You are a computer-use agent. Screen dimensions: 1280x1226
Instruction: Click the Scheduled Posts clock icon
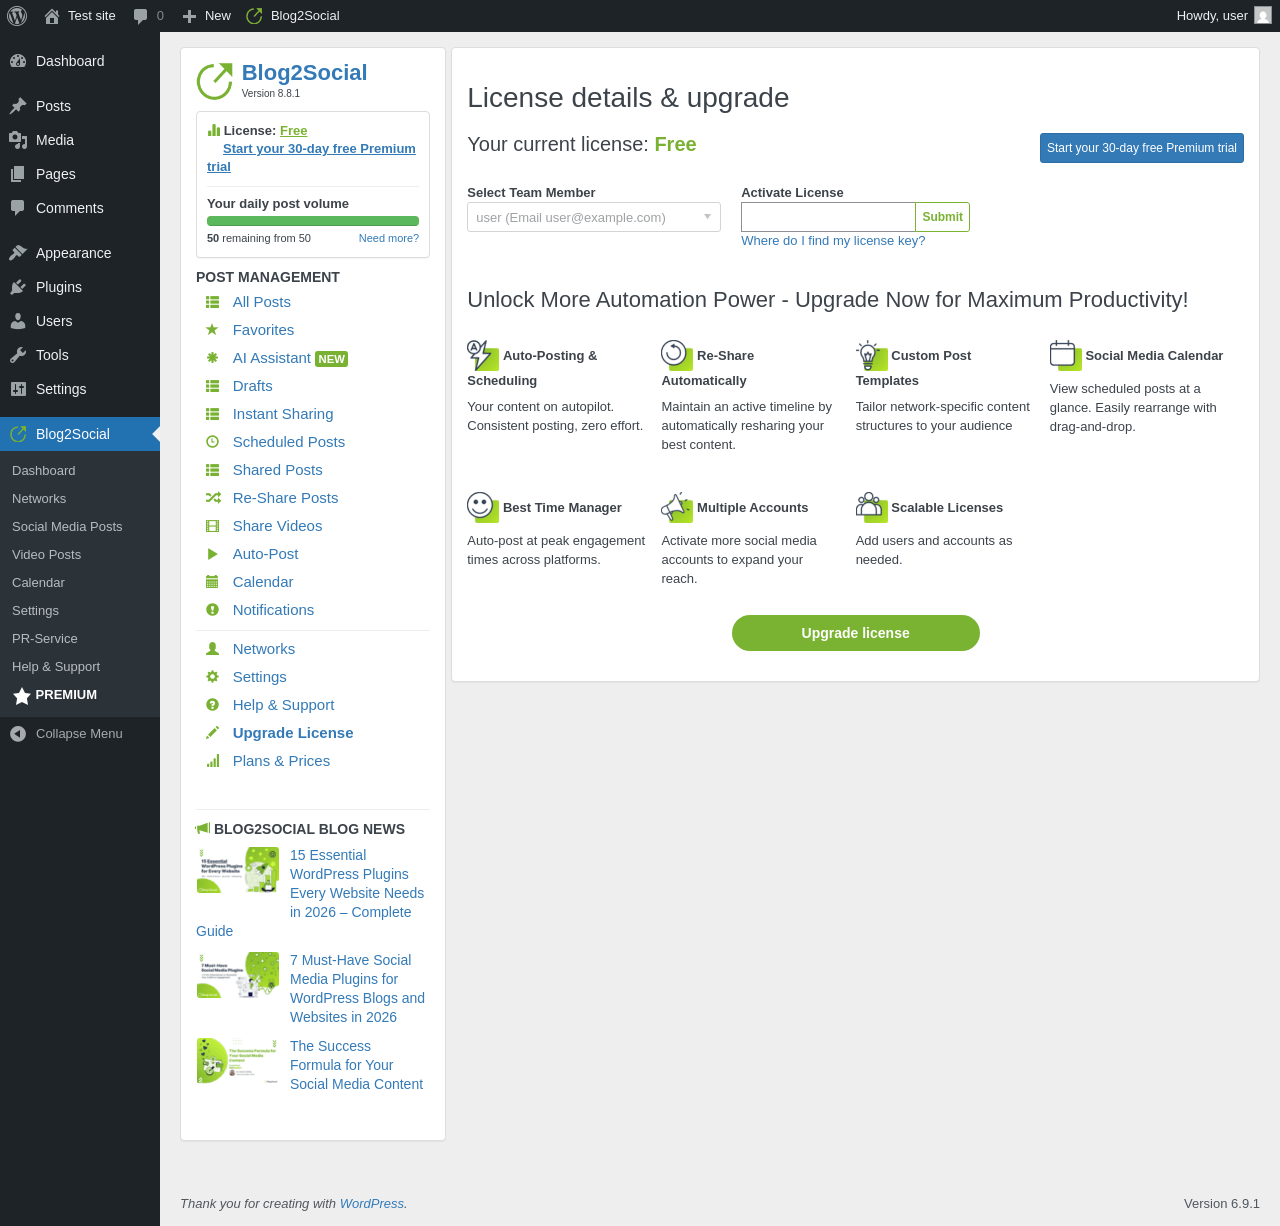coord(212,442)
